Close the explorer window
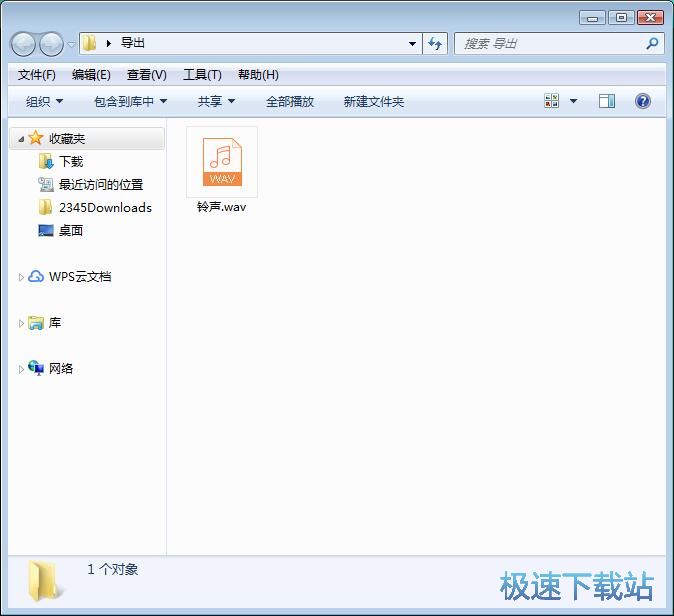 click(650, 18)
